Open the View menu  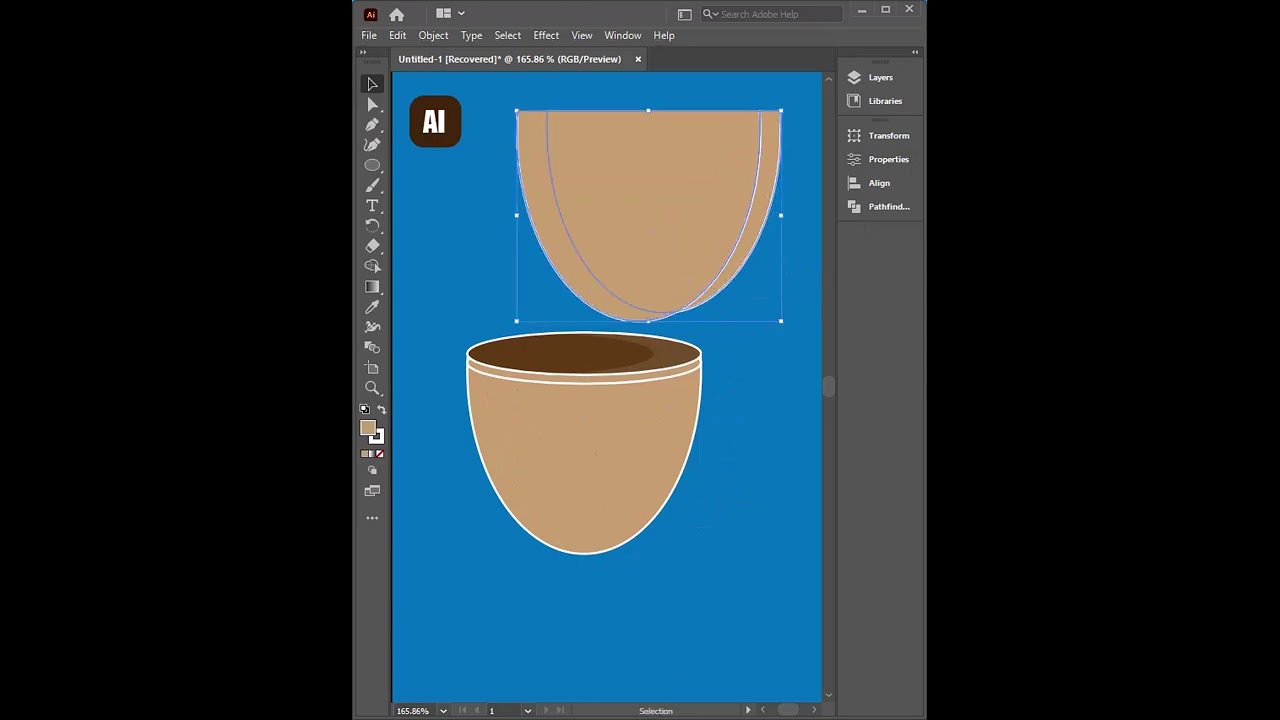pyautogui.click(x=581, y=35)
